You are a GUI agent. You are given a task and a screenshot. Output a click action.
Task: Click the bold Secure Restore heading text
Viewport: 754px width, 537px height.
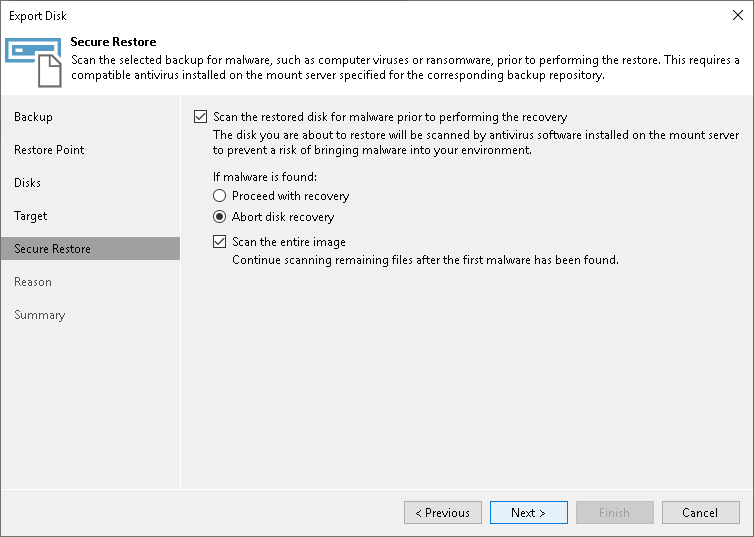pos(113,42)
